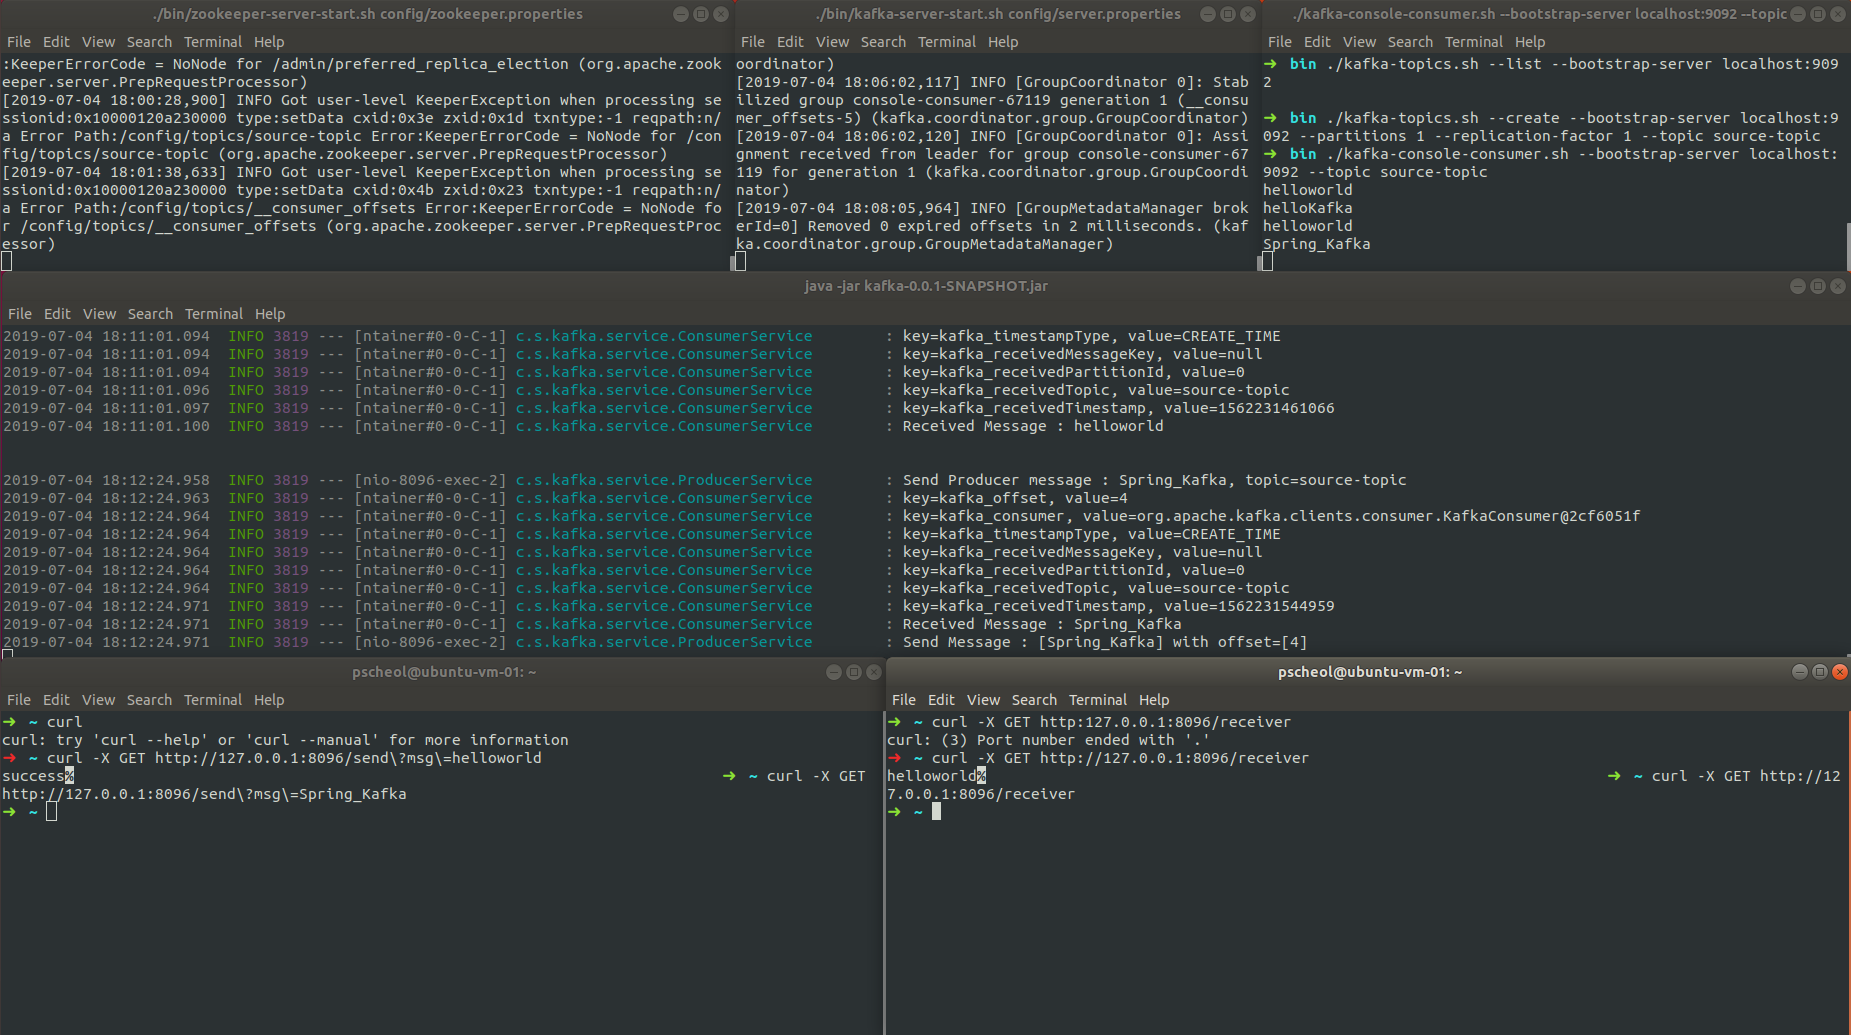Image resolution: width=1851 pixels, height=1035 pixels.
Task: Close the bottom-left pscheol terminal window
Action: 874,672
